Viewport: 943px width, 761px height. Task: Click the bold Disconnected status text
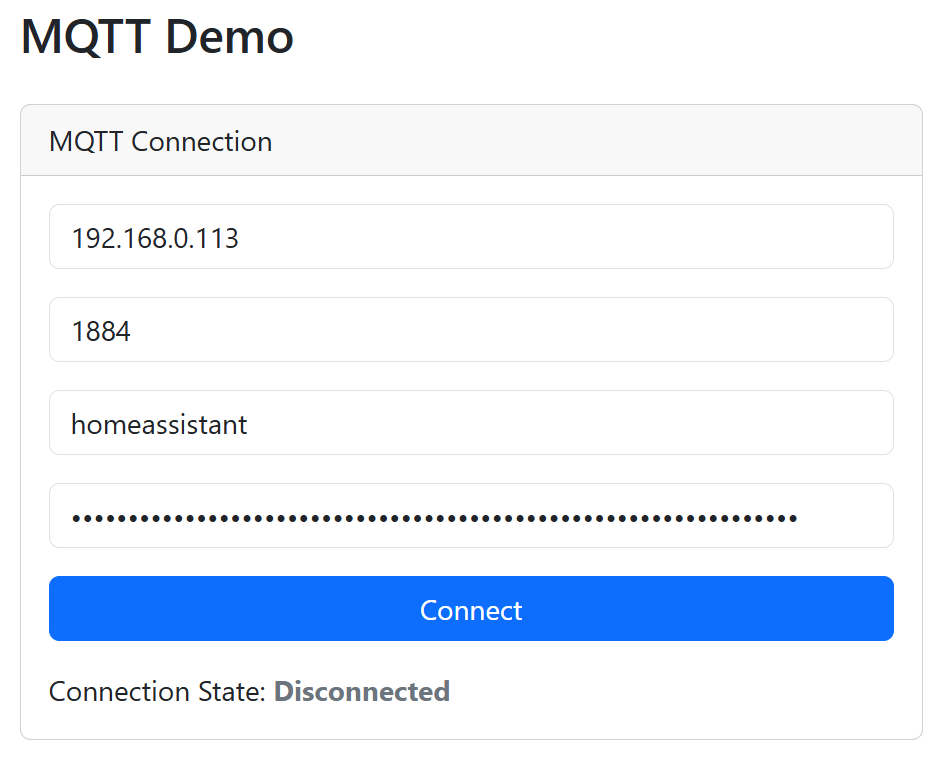click(x=361, y=691)
